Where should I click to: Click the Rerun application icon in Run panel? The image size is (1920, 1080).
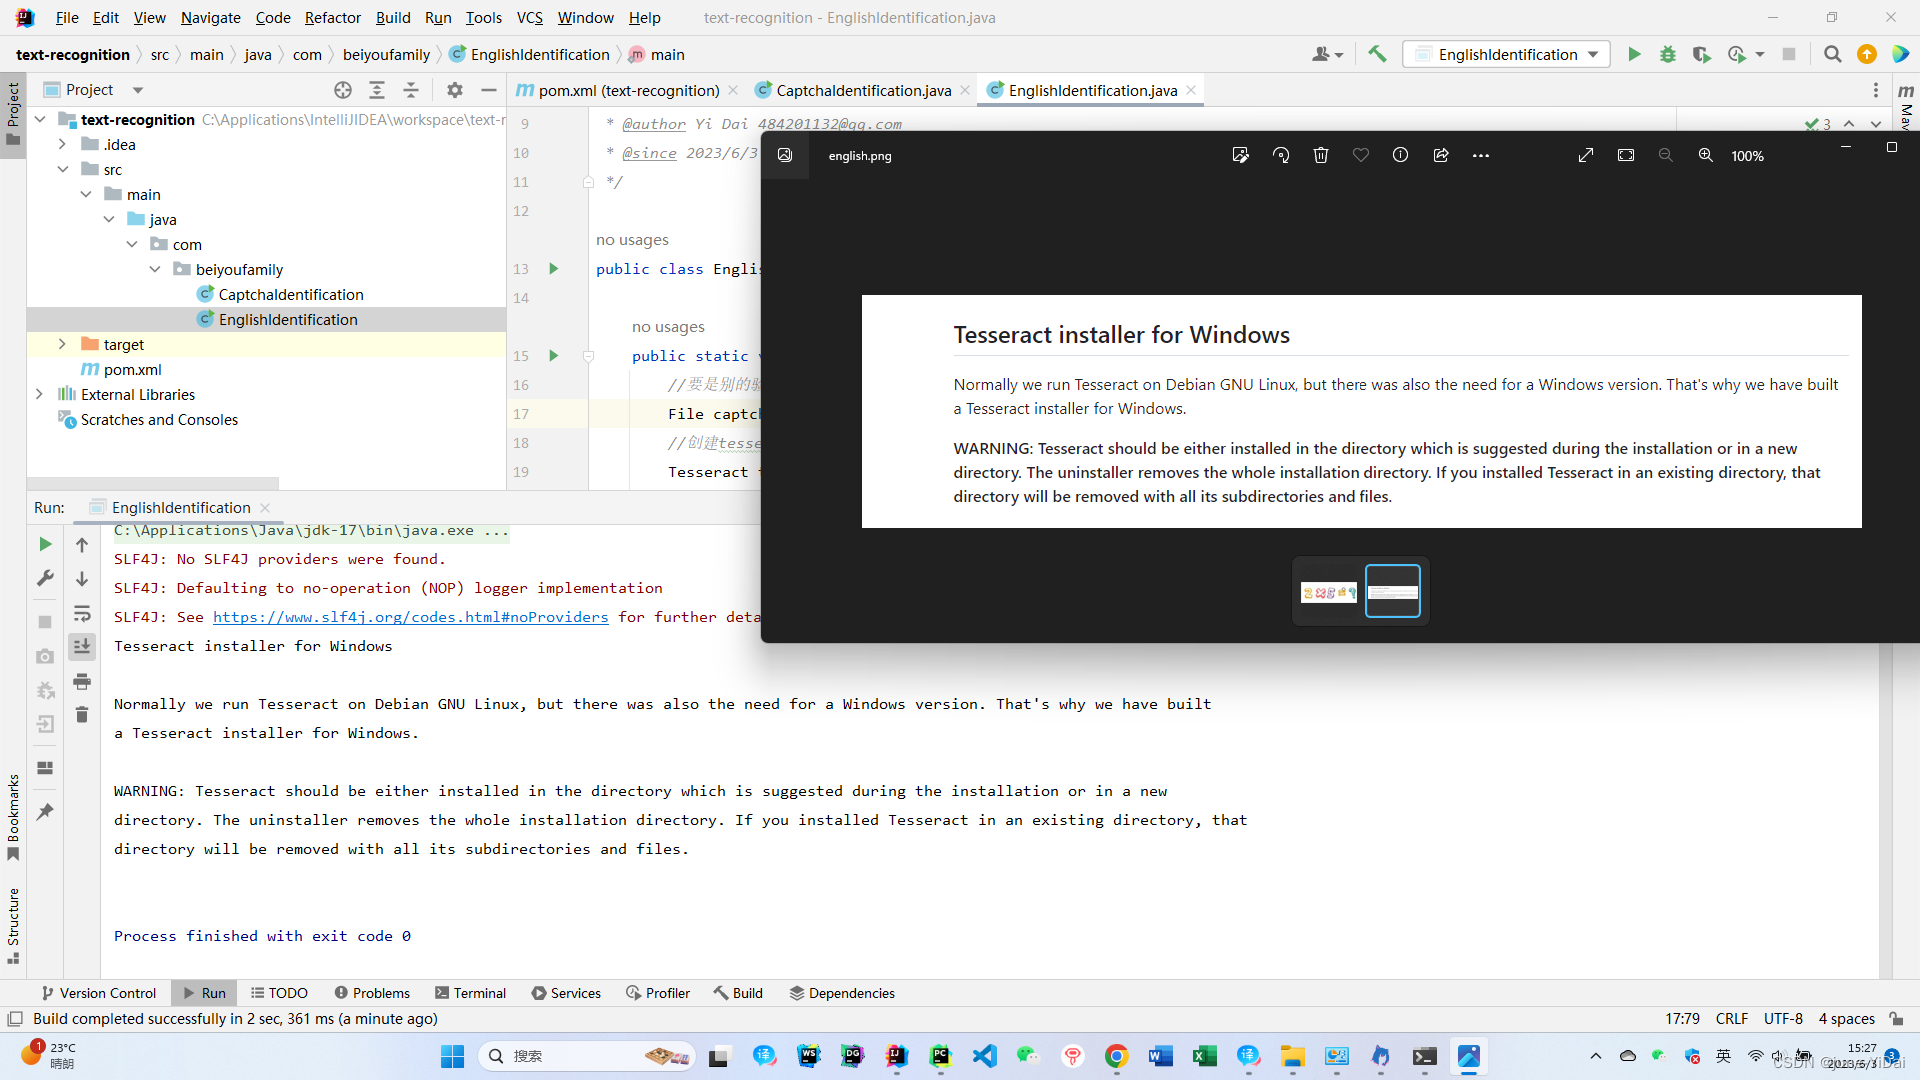tap(45, 542)
